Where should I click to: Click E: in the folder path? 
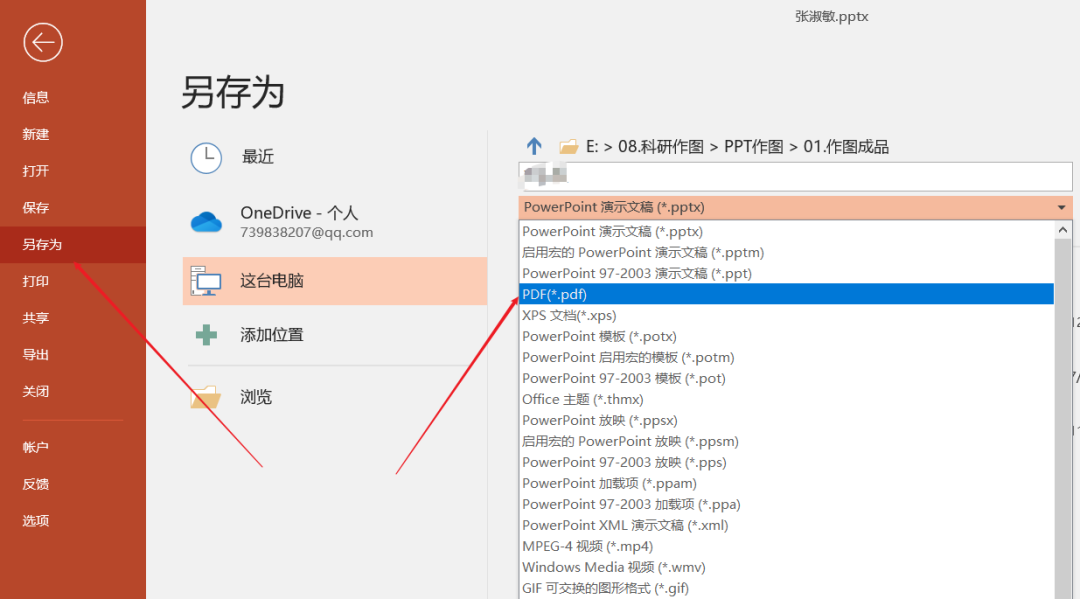click(592, 147)
